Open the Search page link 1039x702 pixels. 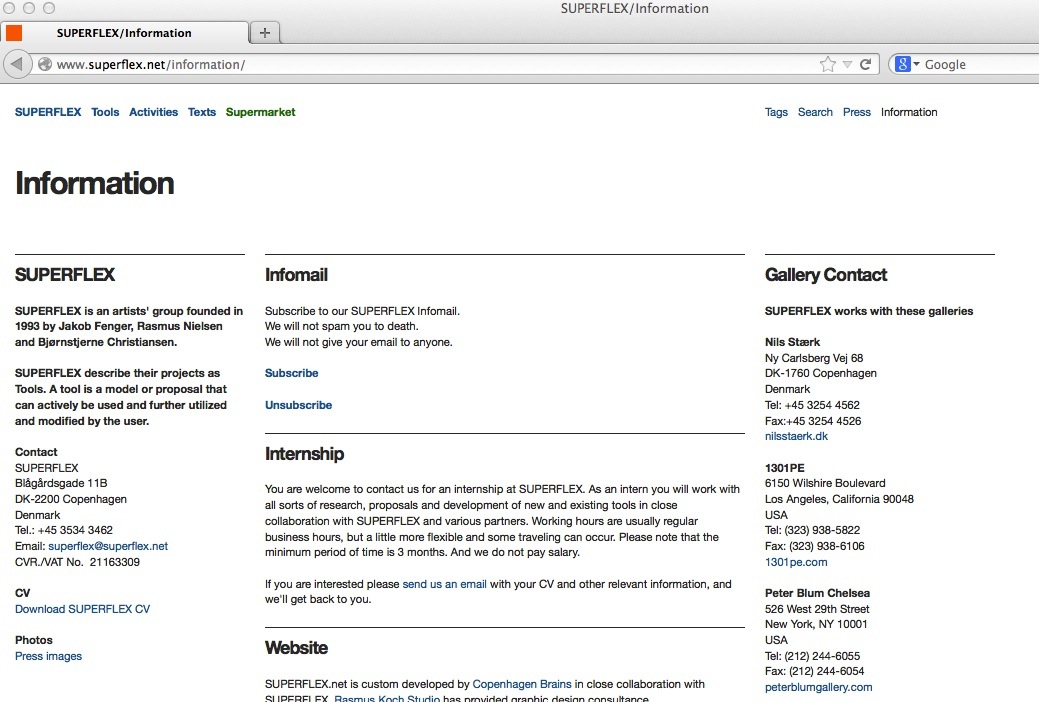coord(815,112)
